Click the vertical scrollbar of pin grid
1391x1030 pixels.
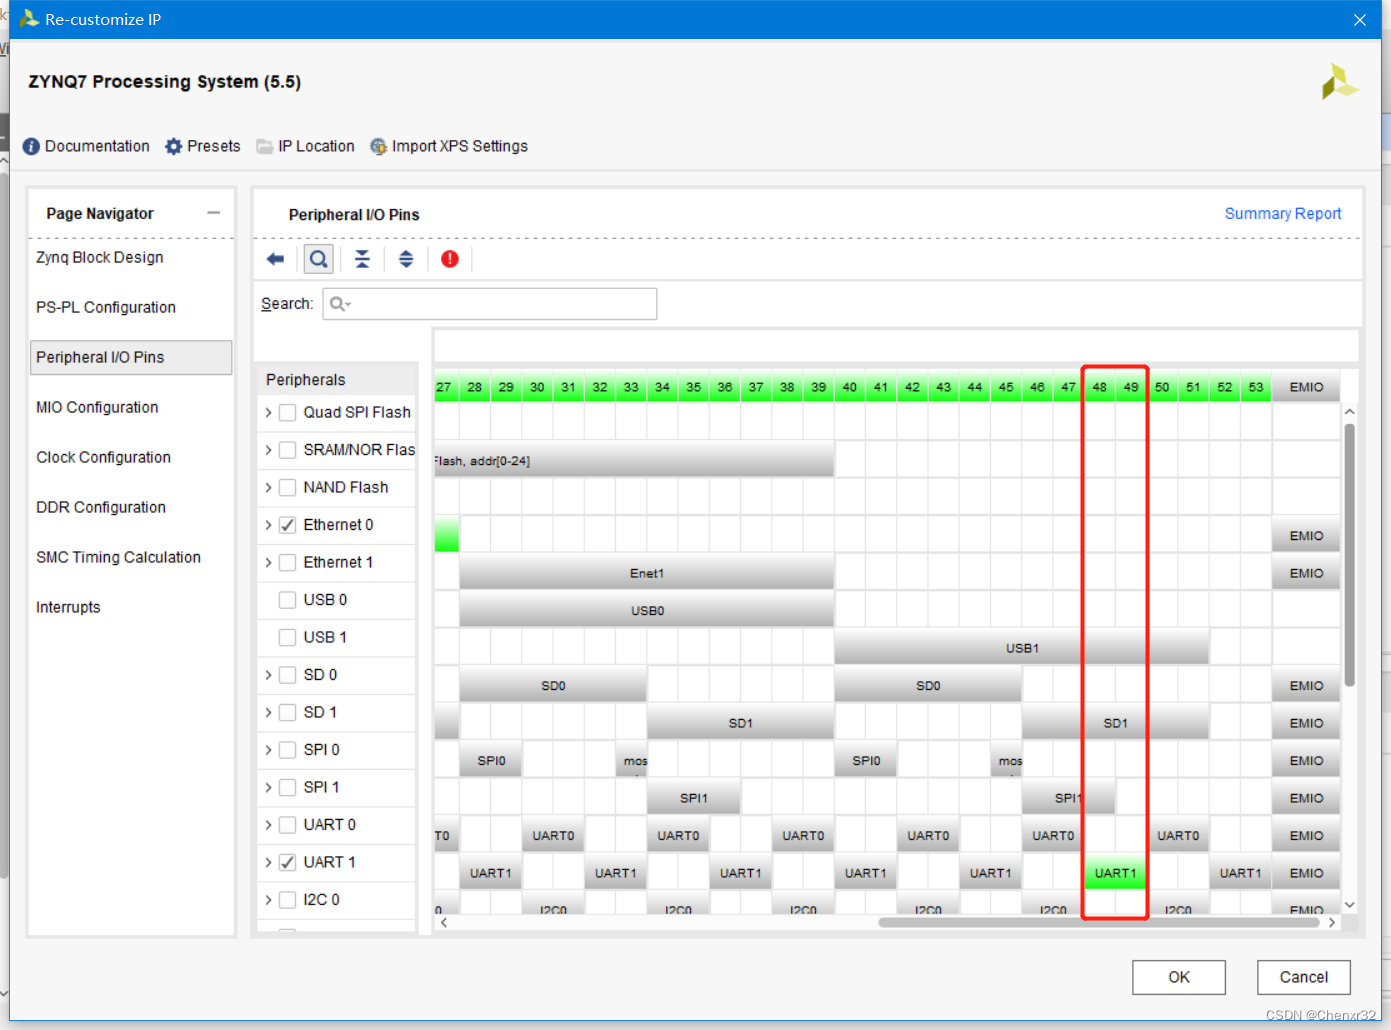point(1349,555)
